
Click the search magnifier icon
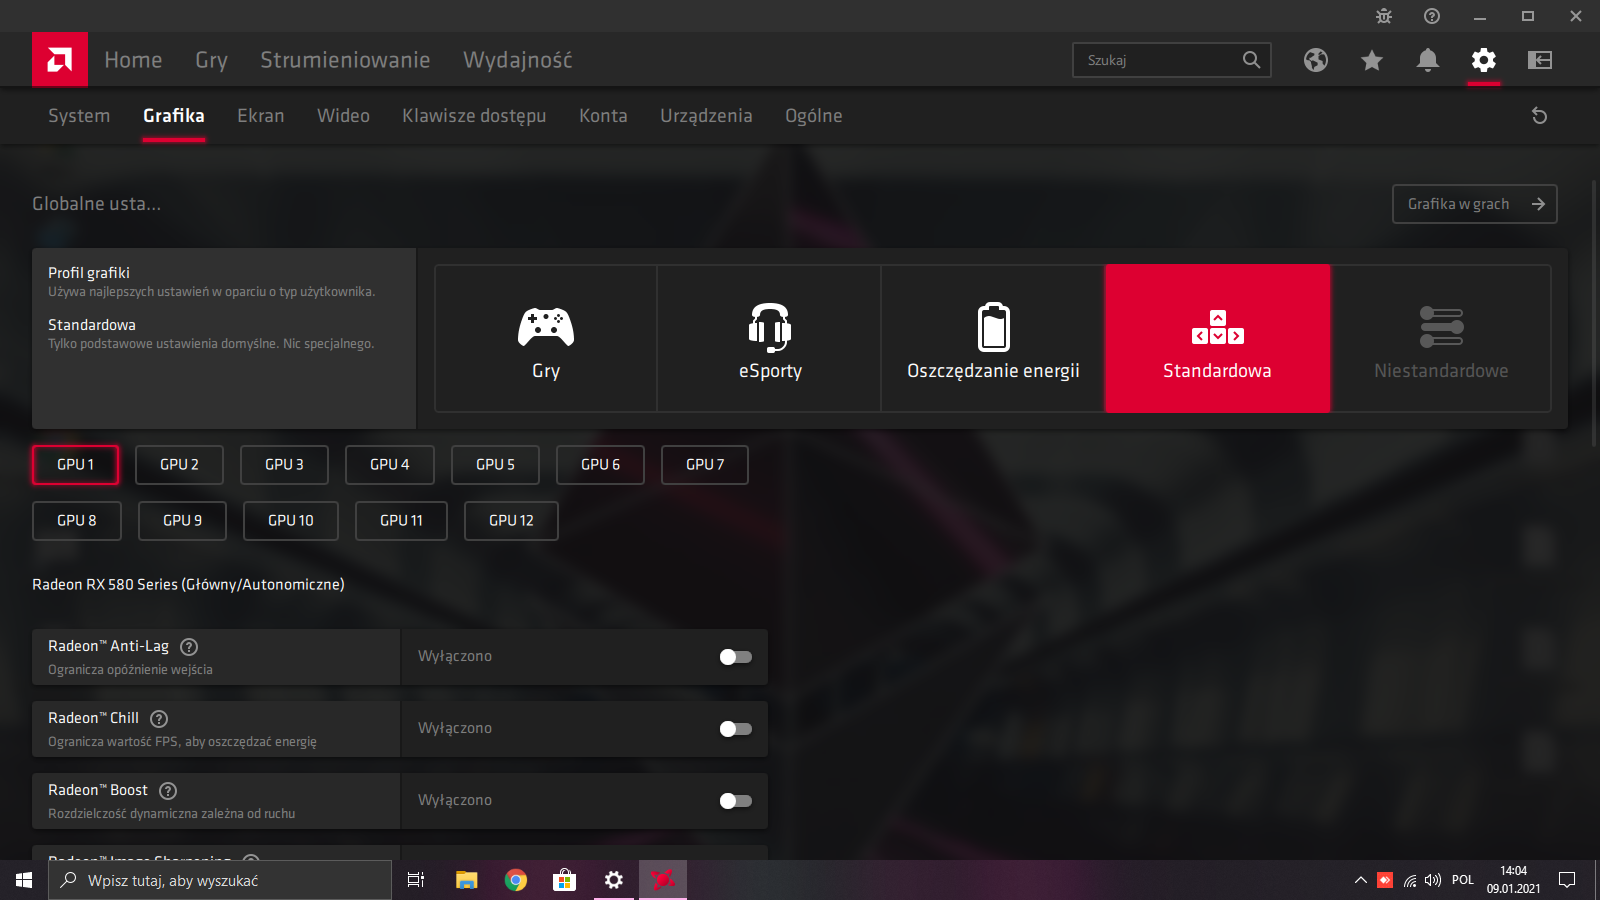[x=1251, y=60]
